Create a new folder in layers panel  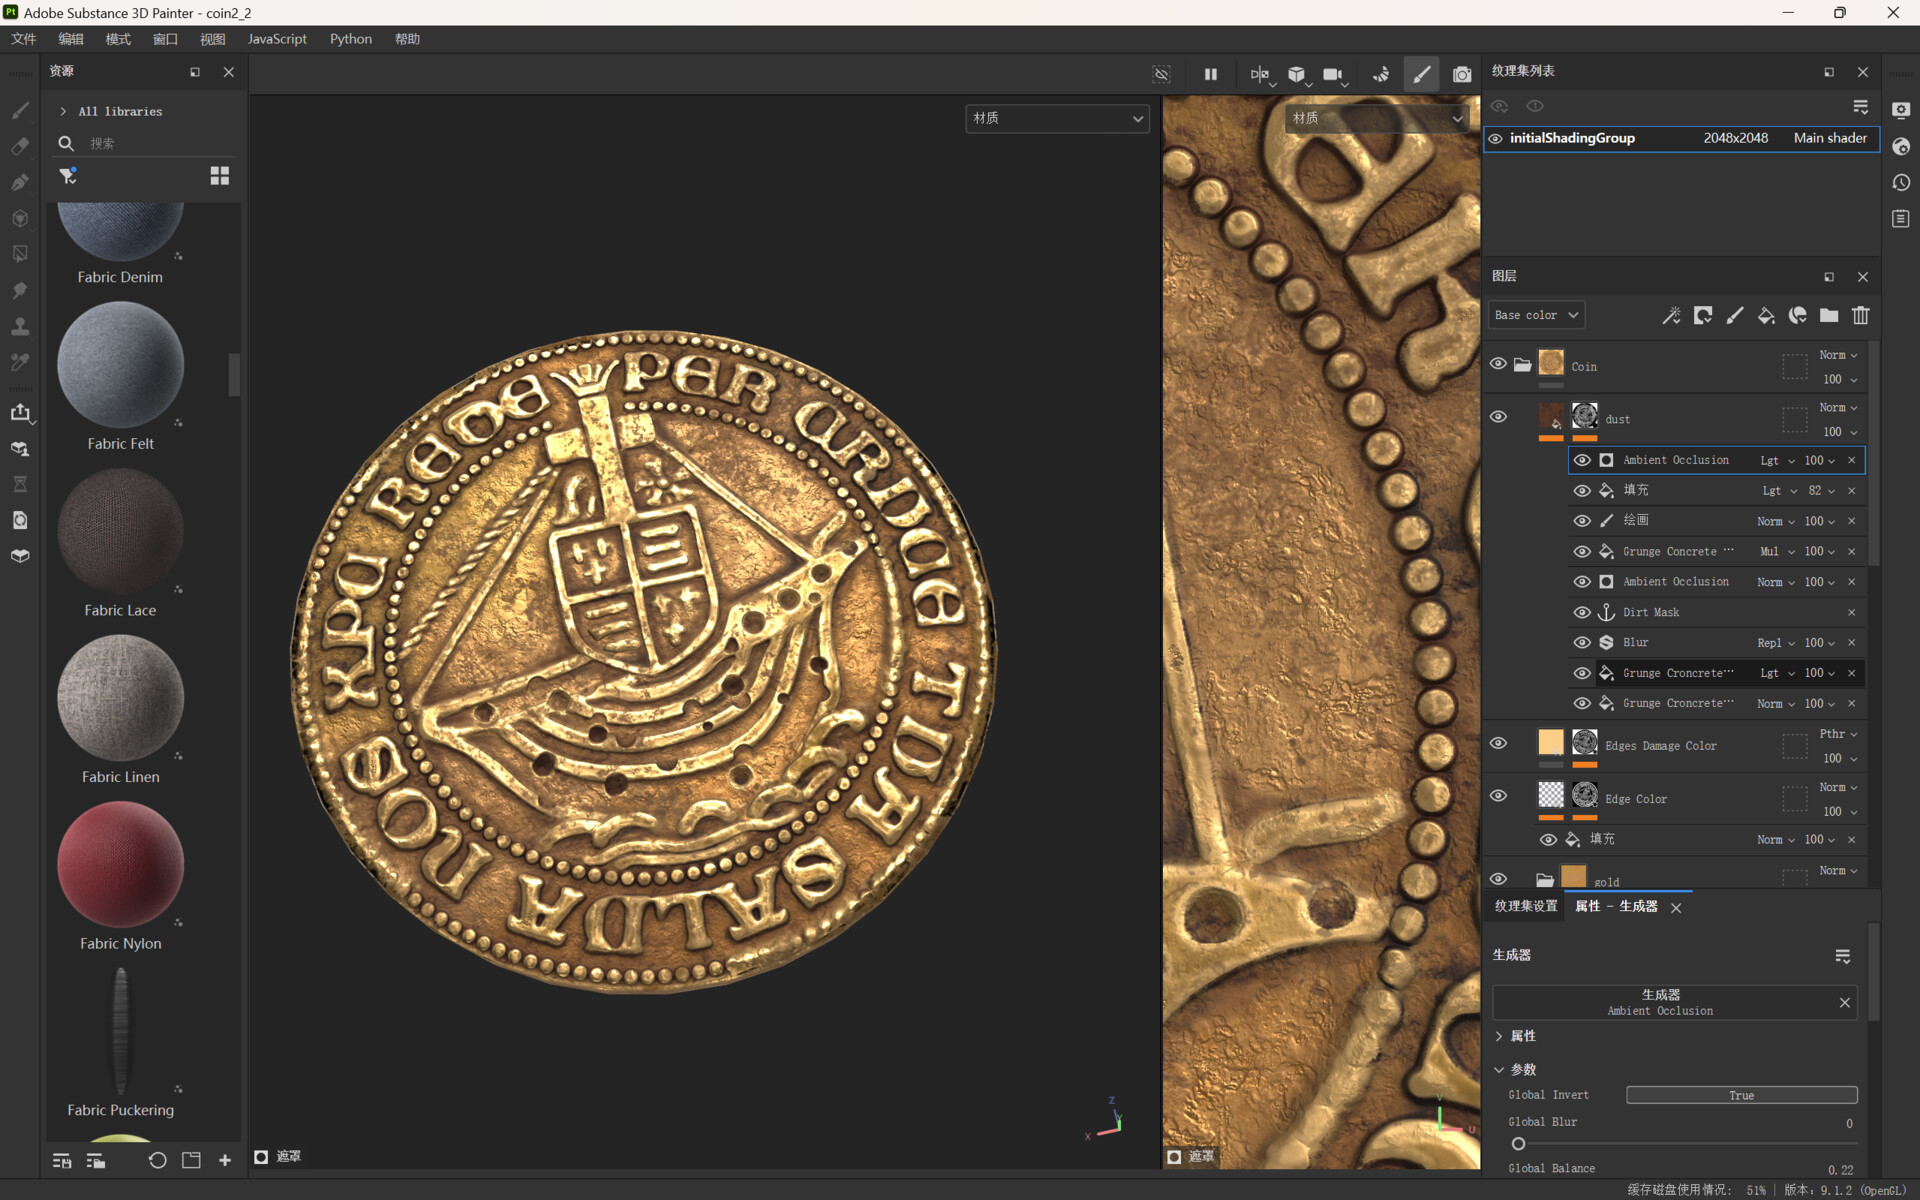(x=1828, y=316)
